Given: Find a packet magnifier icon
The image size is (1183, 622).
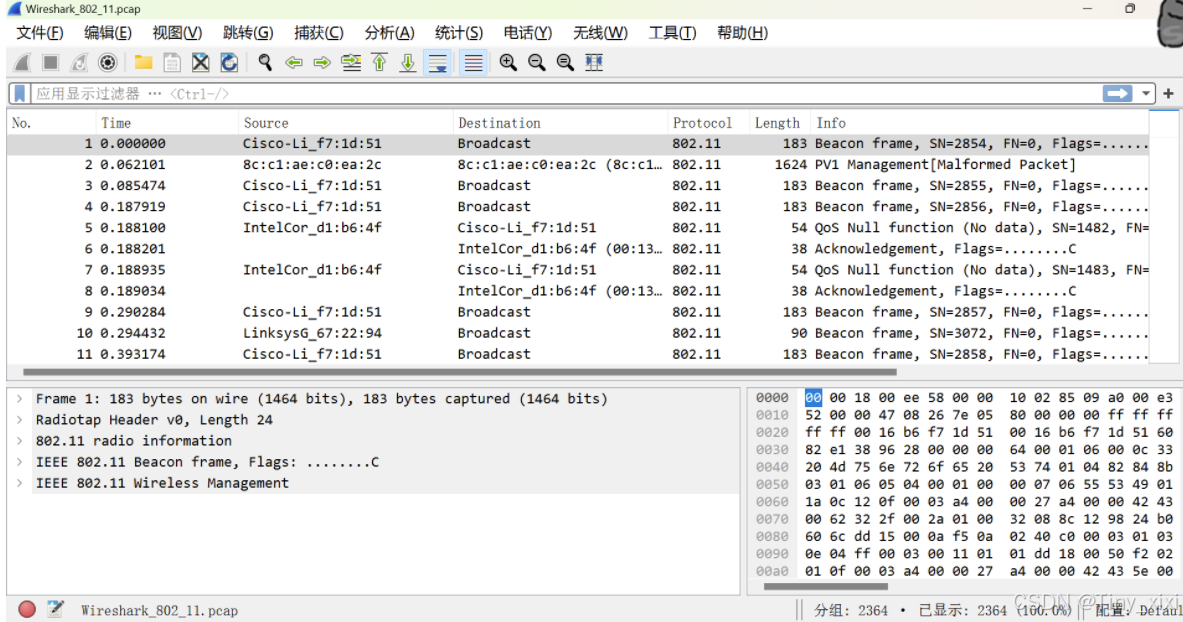Looking at the screenshot, I should click(265, 63).
